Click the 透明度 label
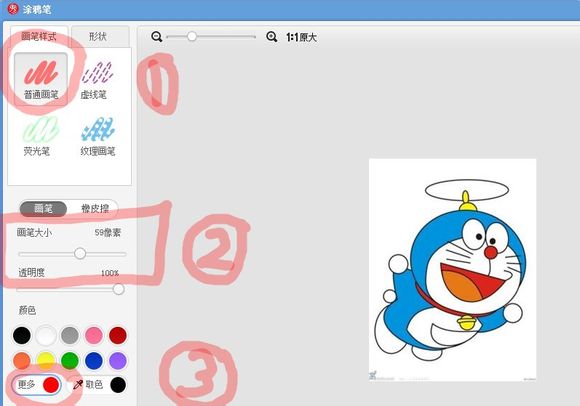This screenshot has width=580, height=406. pyautogui.click(x=31, y=273)
